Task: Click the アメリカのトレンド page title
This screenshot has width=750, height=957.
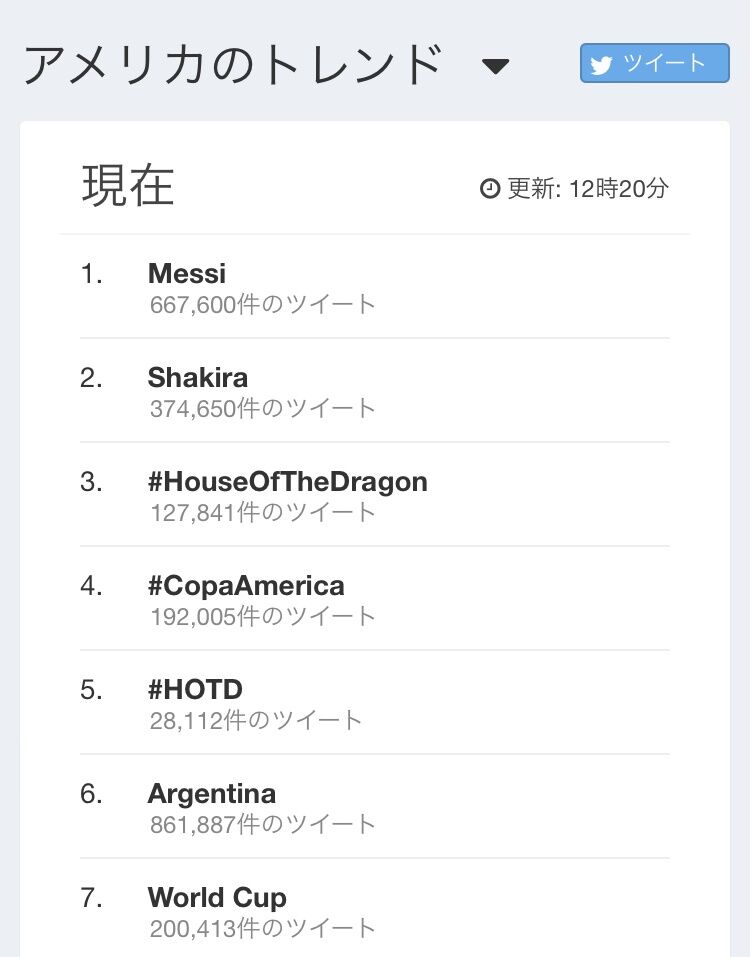Action: click(233, 65)
